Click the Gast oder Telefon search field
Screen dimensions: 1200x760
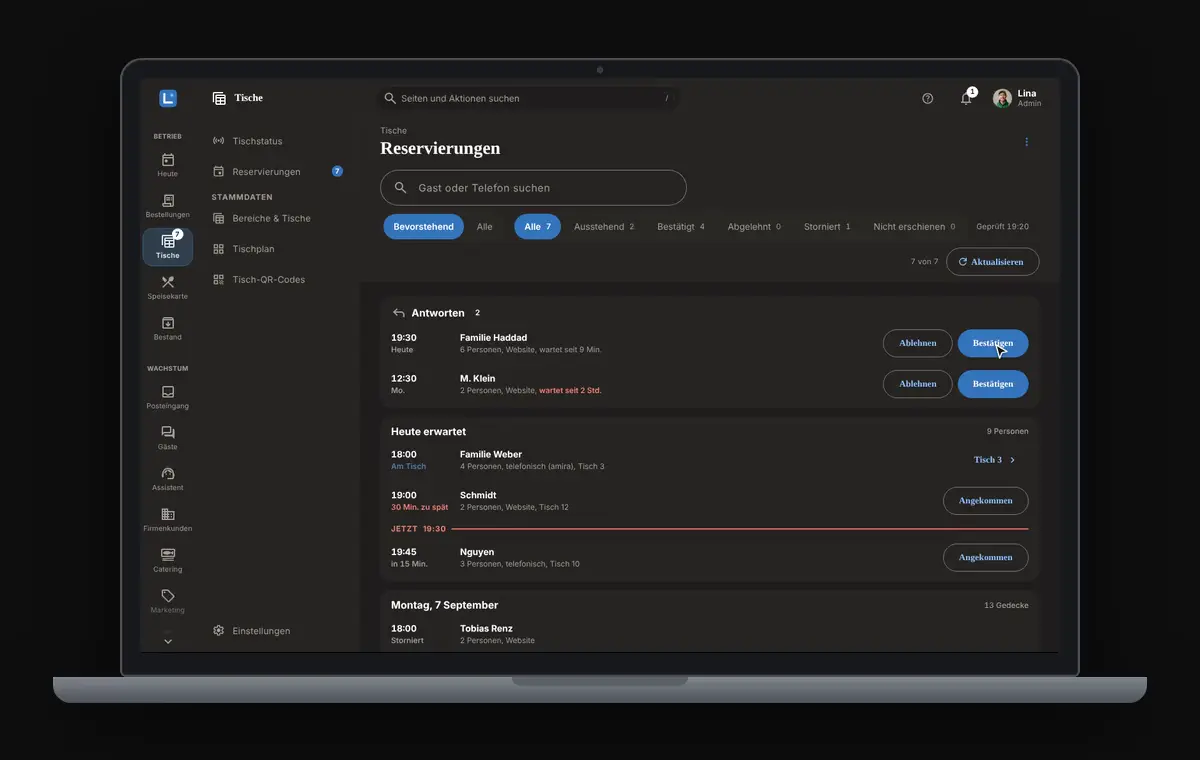533,188
